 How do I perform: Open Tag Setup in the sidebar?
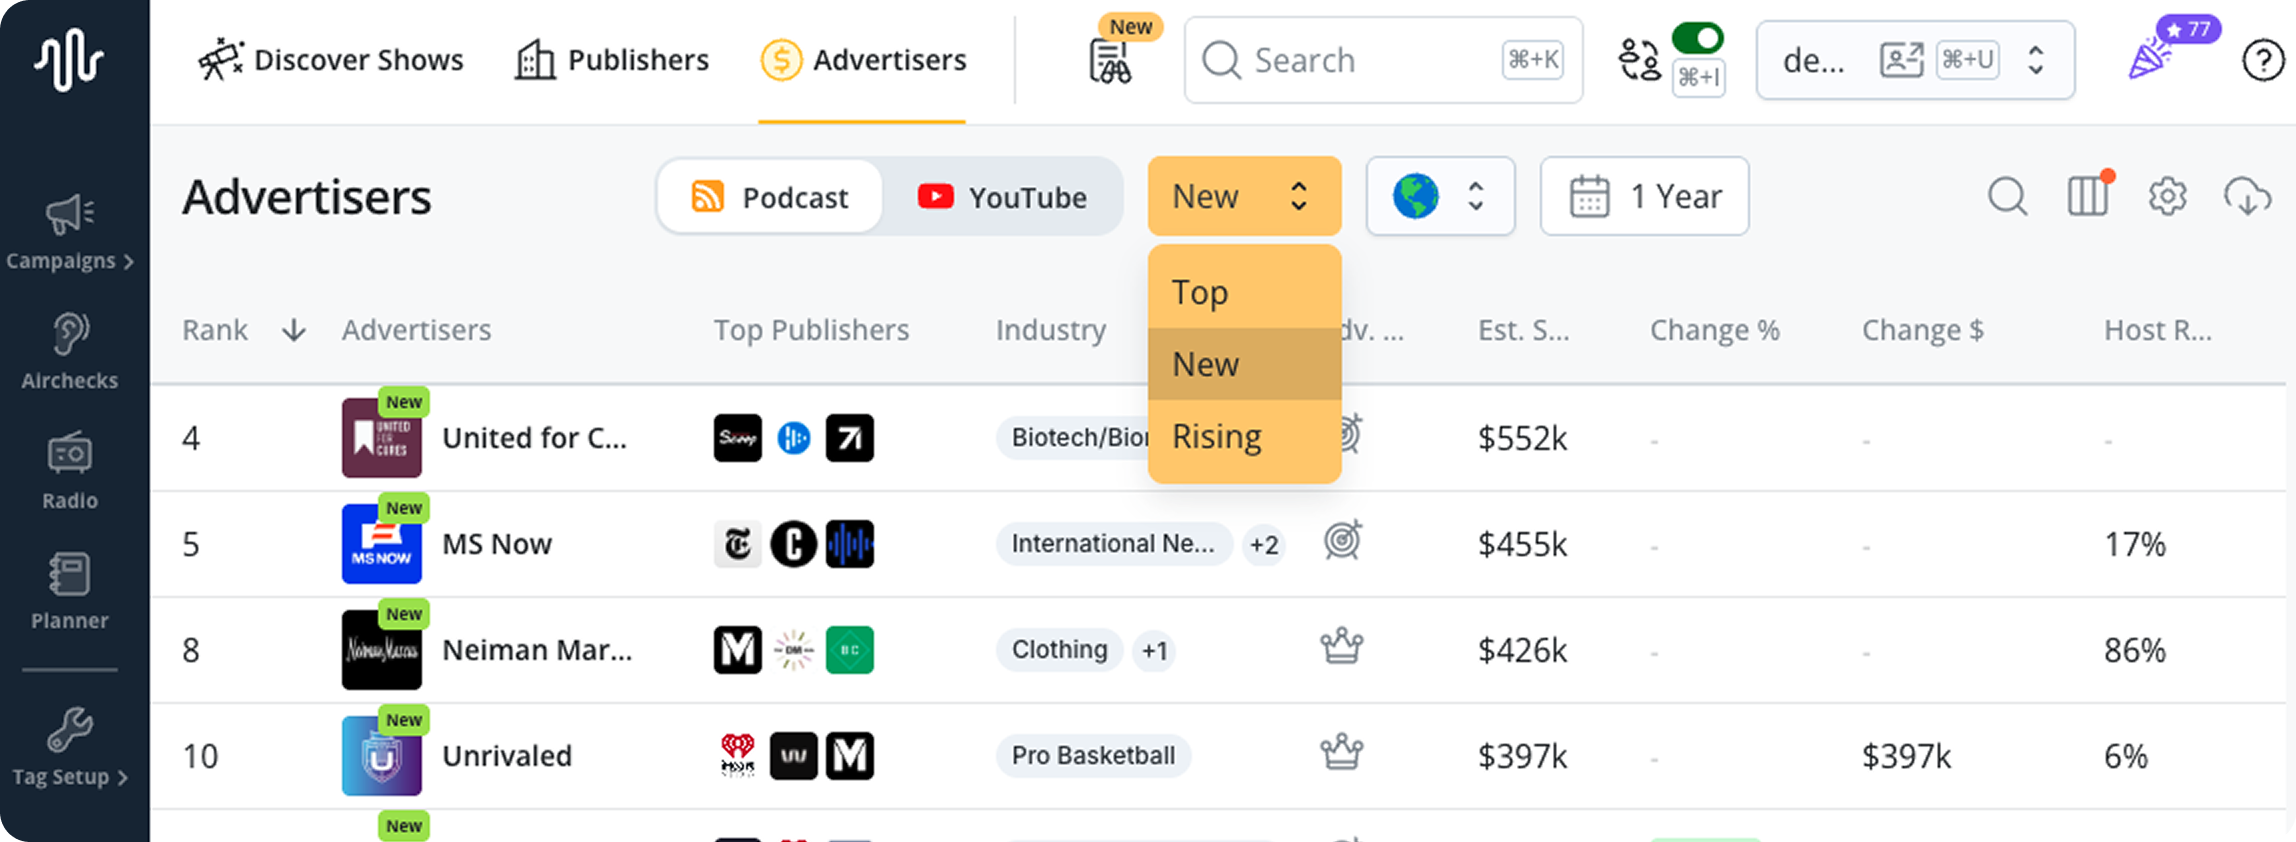(x=70, y=748)
